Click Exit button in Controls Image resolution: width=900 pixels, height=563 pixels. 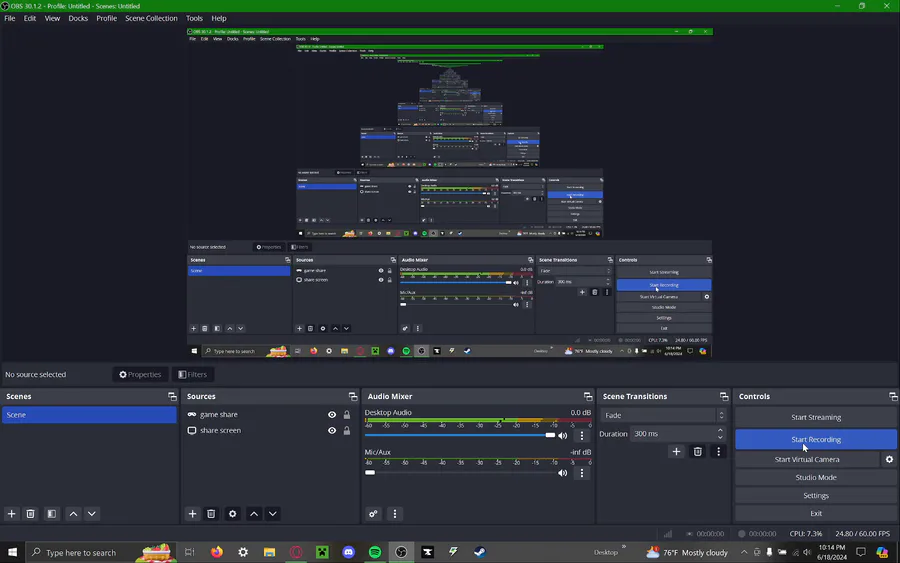(816, 514)
